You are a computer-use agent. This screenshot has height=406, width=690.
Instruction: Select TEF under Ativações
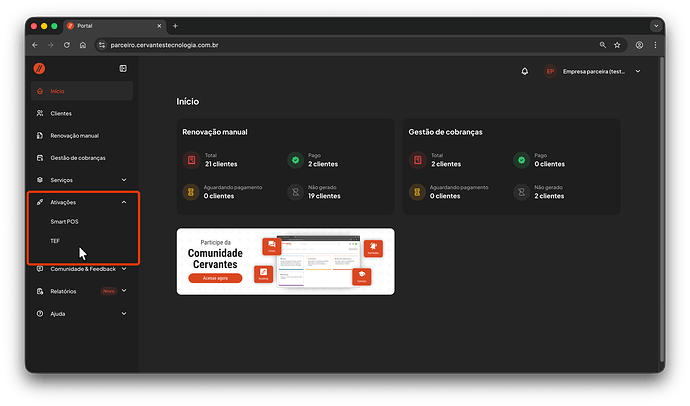coord(55,240)
